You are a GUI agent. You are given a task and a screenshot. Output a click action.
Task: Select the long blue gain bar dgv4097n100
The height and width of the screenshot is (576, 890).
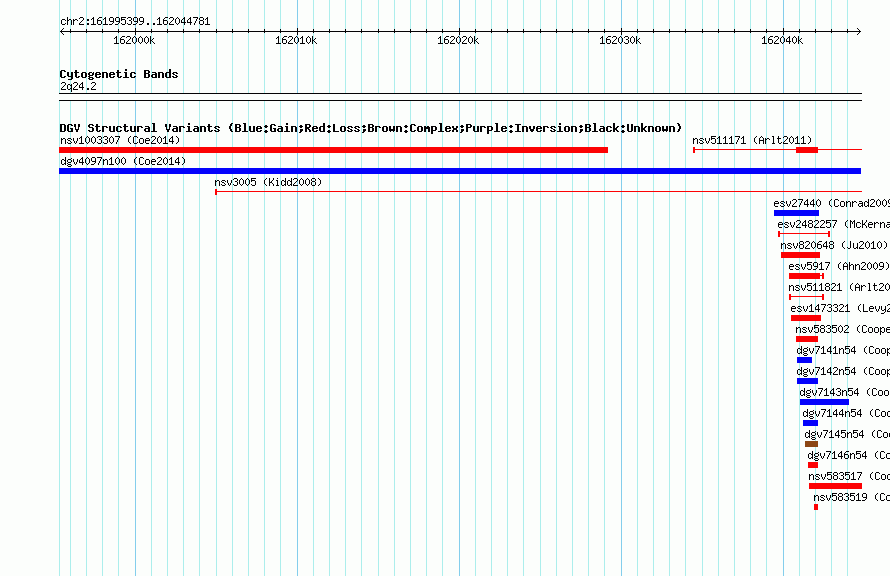(460, 171)
